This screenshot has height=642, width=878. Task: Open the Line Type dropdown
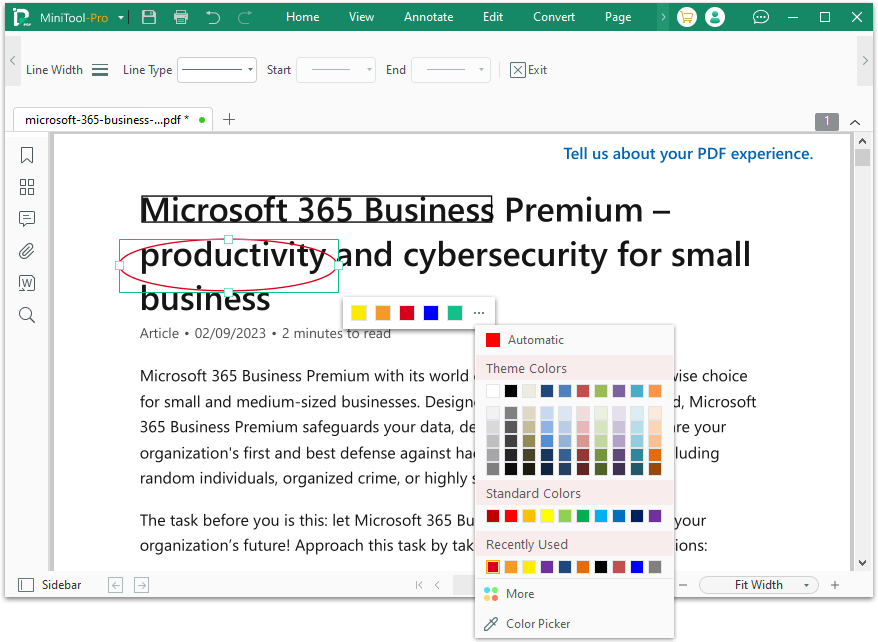click(x=217, y=70)
